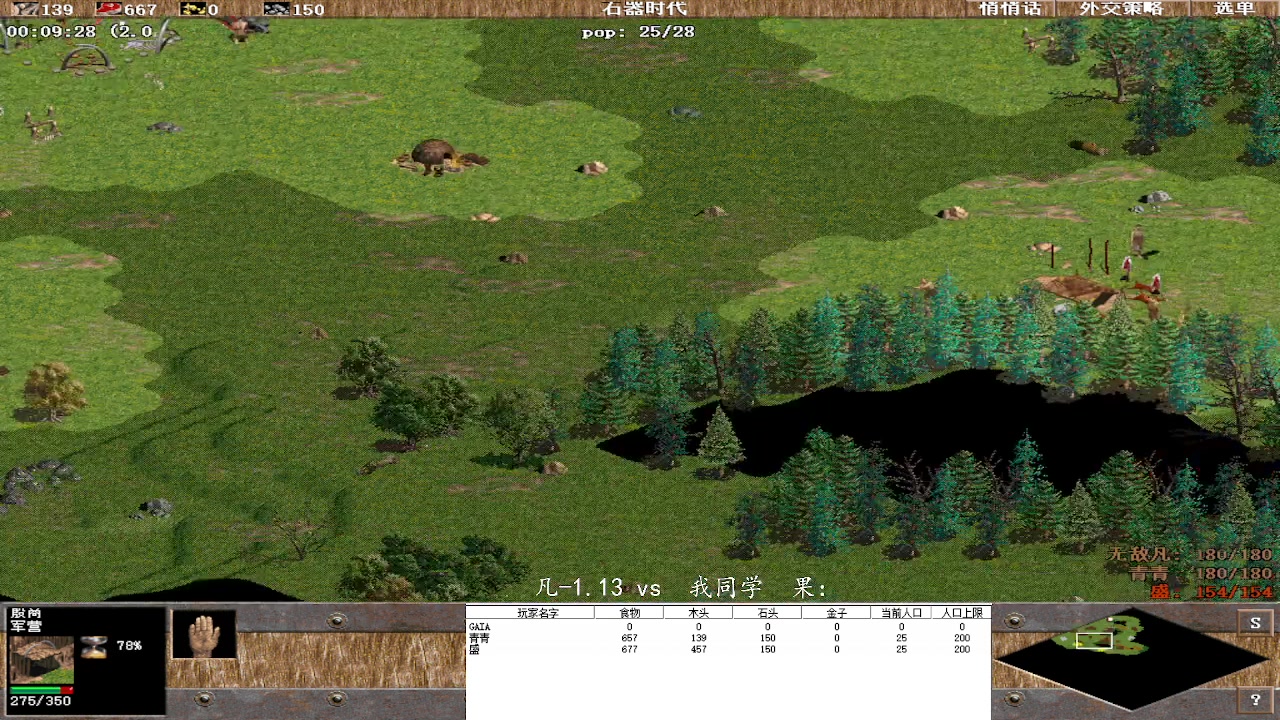Screen dimensions: 1280x720
Task: Click the 78% build progress text
Action: [x=129, y=646]
